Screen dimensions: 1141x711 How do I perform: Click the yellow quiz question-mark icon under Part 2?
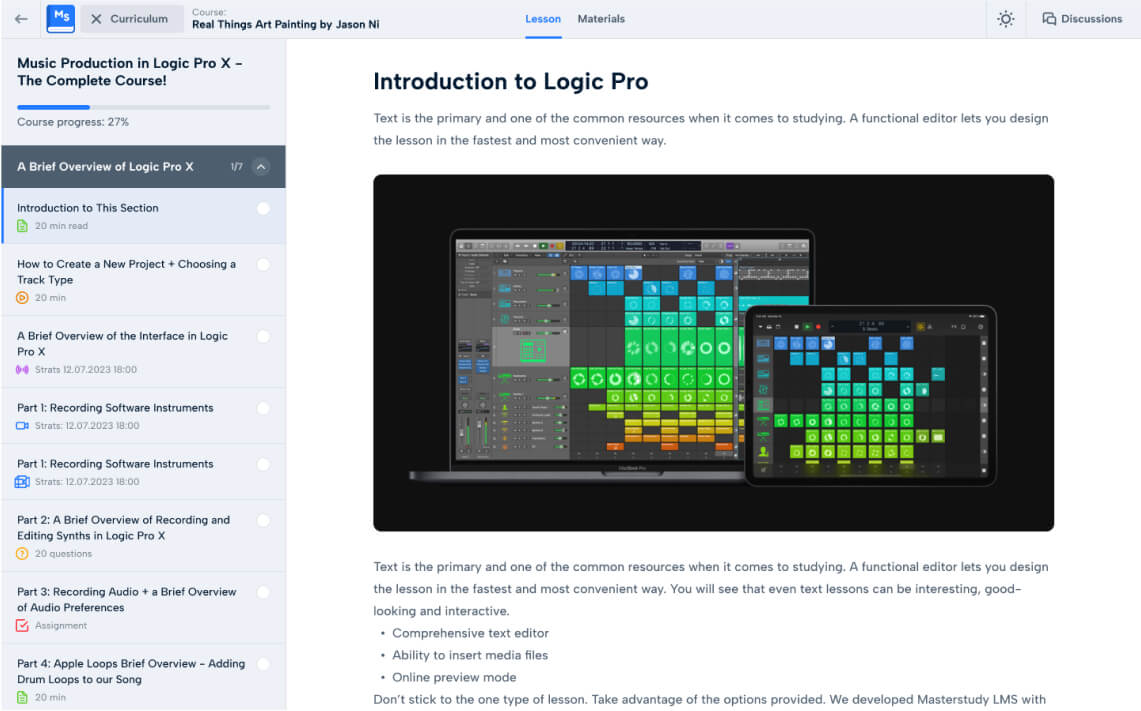pos(23,554)
